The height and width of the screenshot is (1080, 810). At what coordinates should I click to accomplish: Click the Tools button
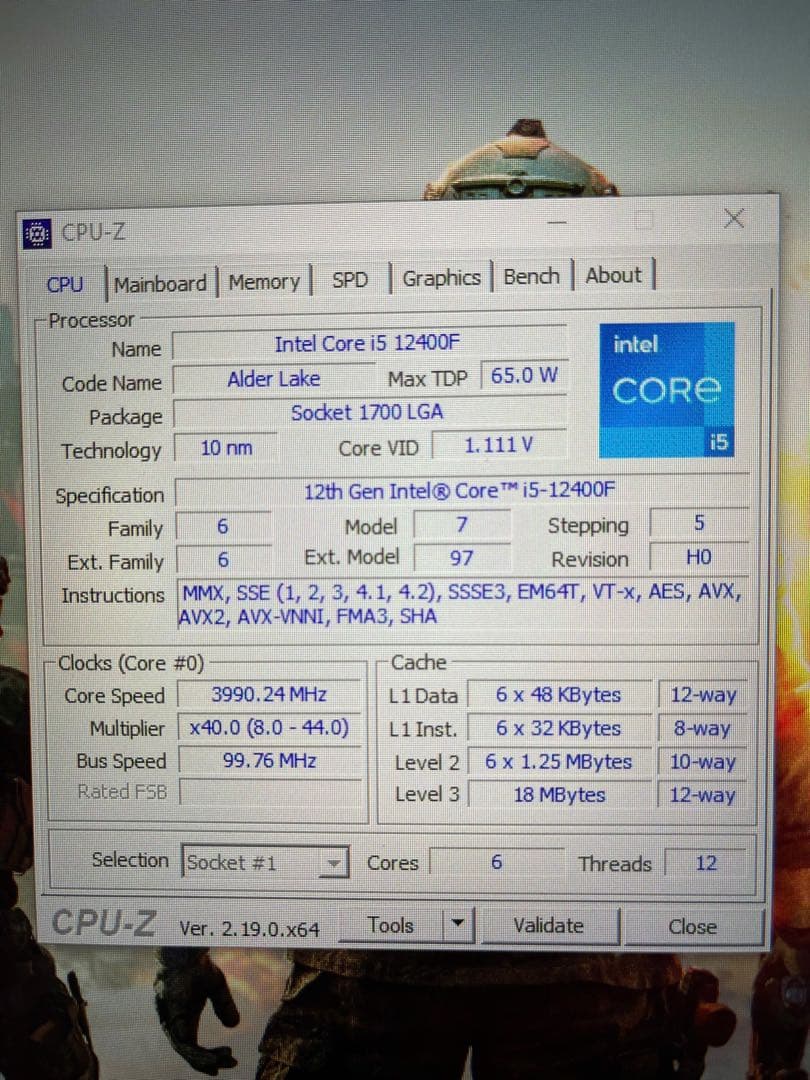tap(391, 924)
